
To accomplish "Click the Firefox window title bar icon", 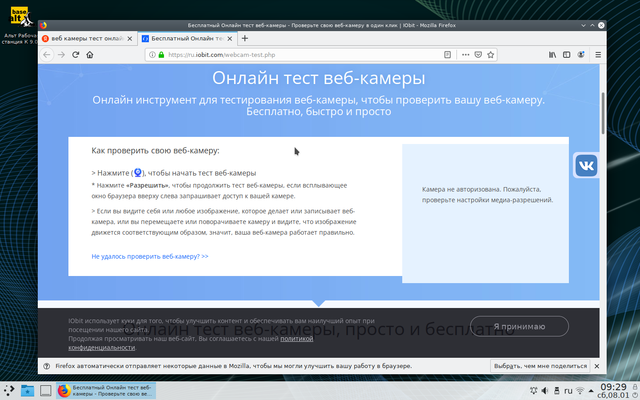I will (44, 25).
